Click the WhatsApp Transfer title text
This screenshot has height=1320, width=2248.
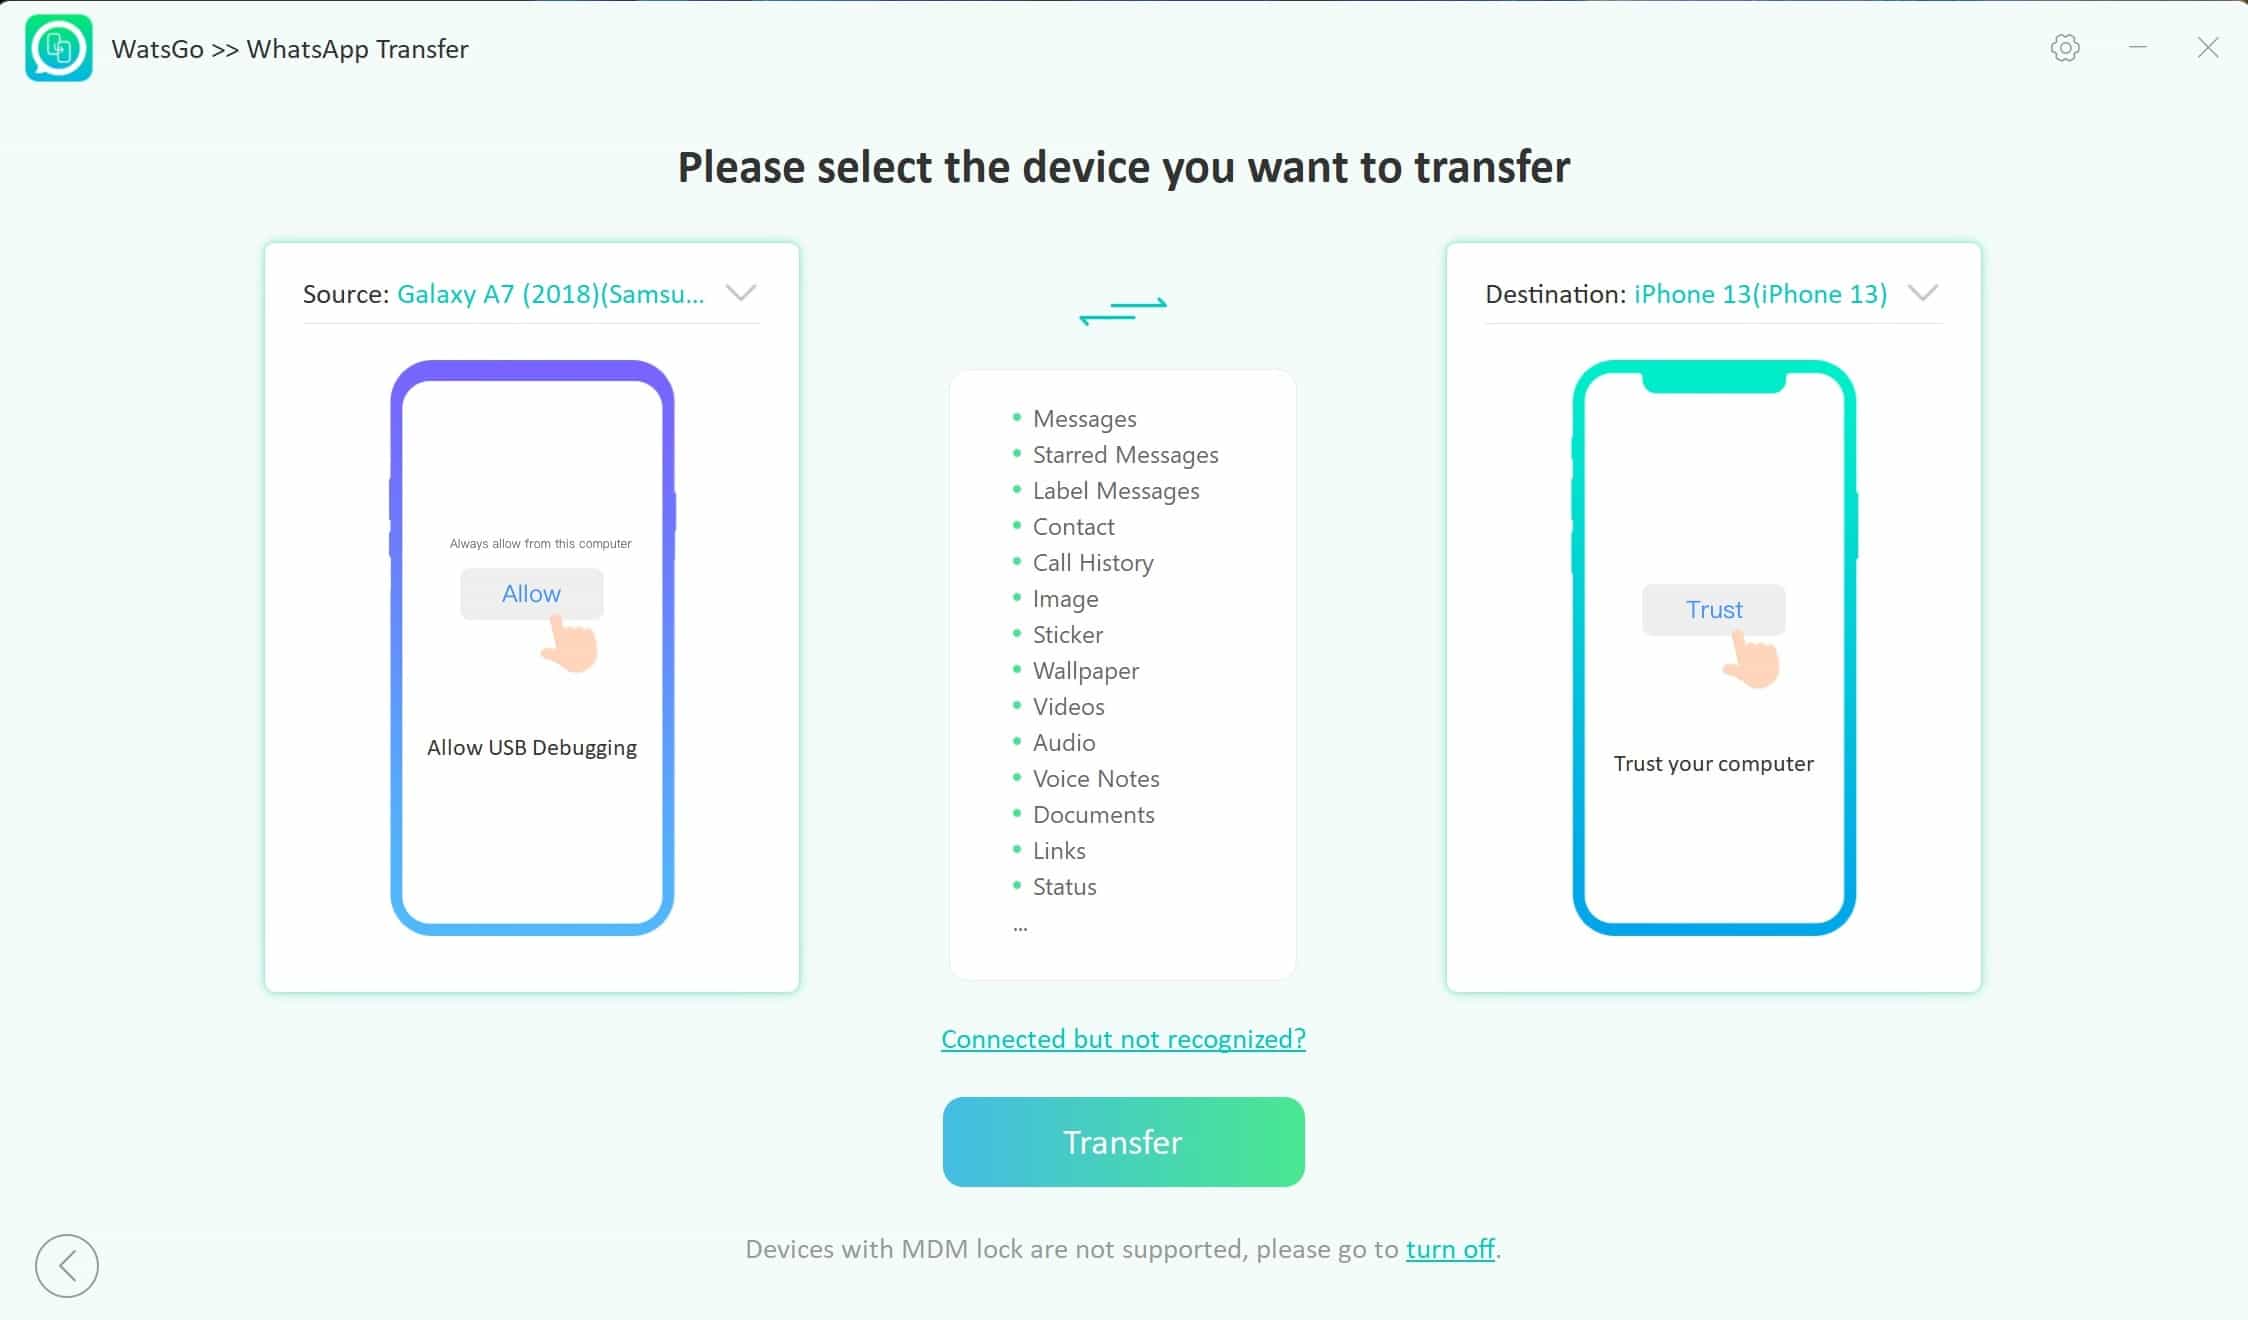click(357, 49)
